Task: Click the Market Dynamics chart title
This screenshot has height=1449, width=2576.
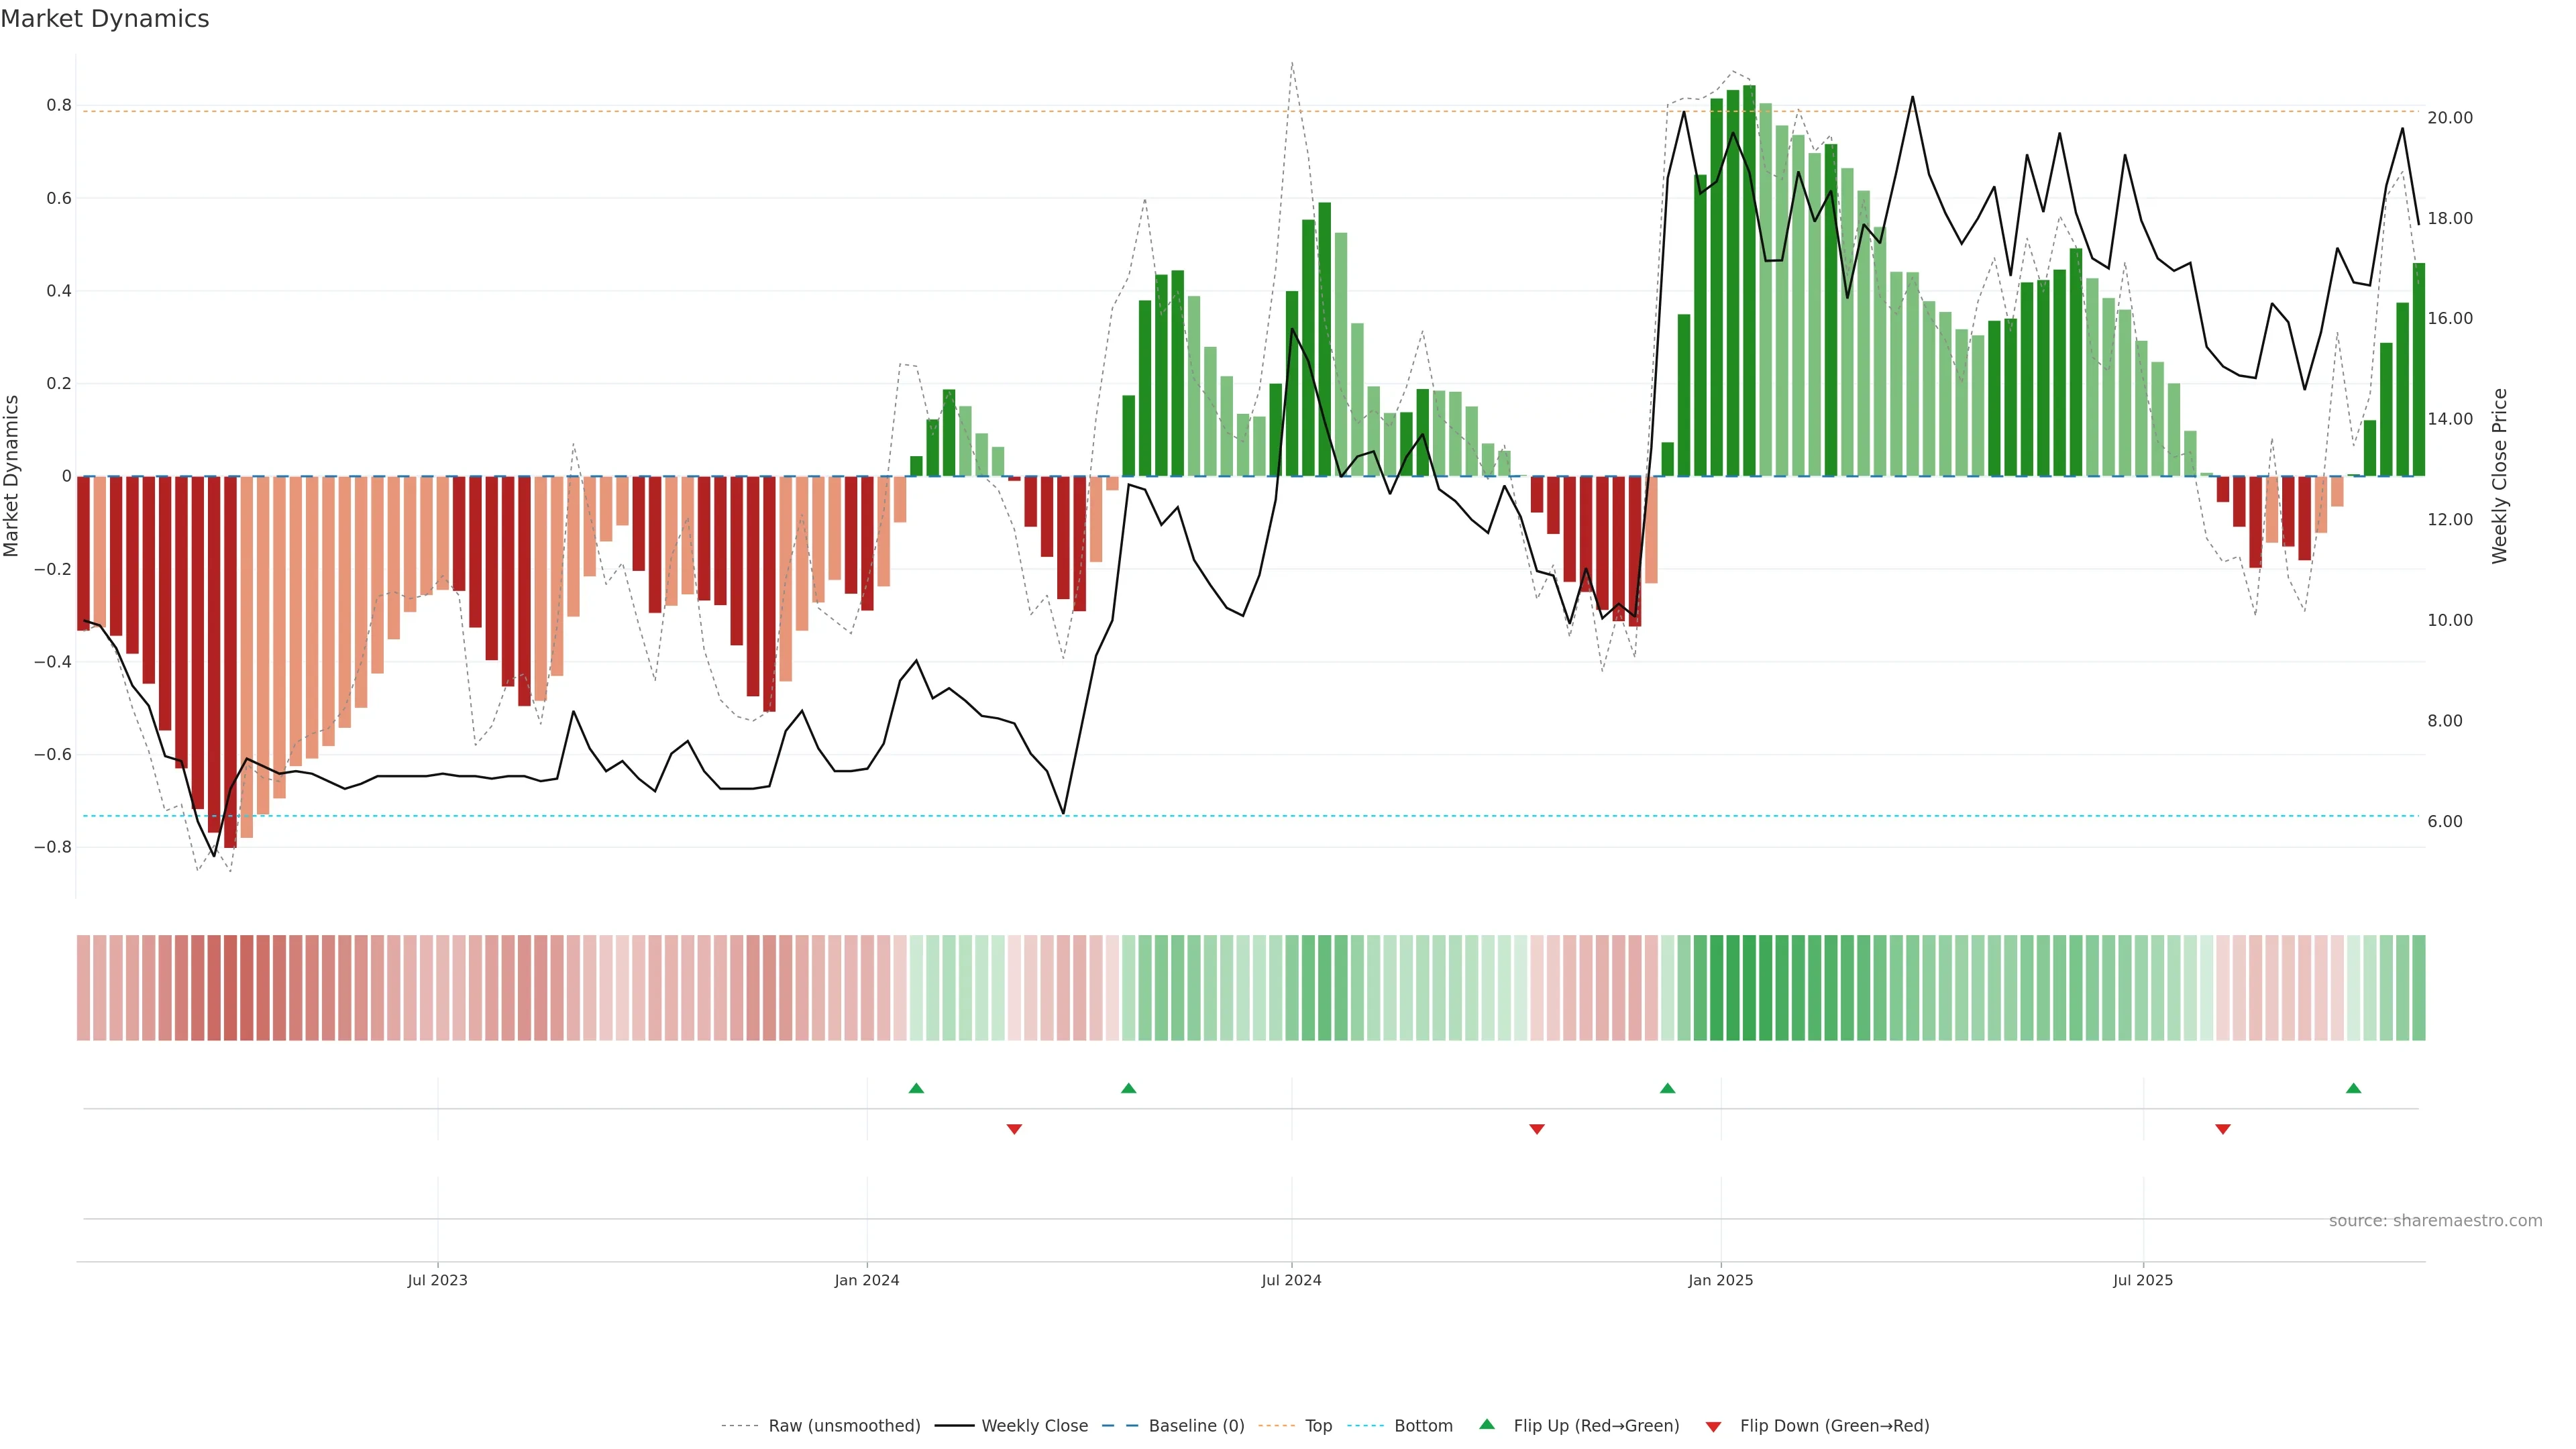Action: 105,19
